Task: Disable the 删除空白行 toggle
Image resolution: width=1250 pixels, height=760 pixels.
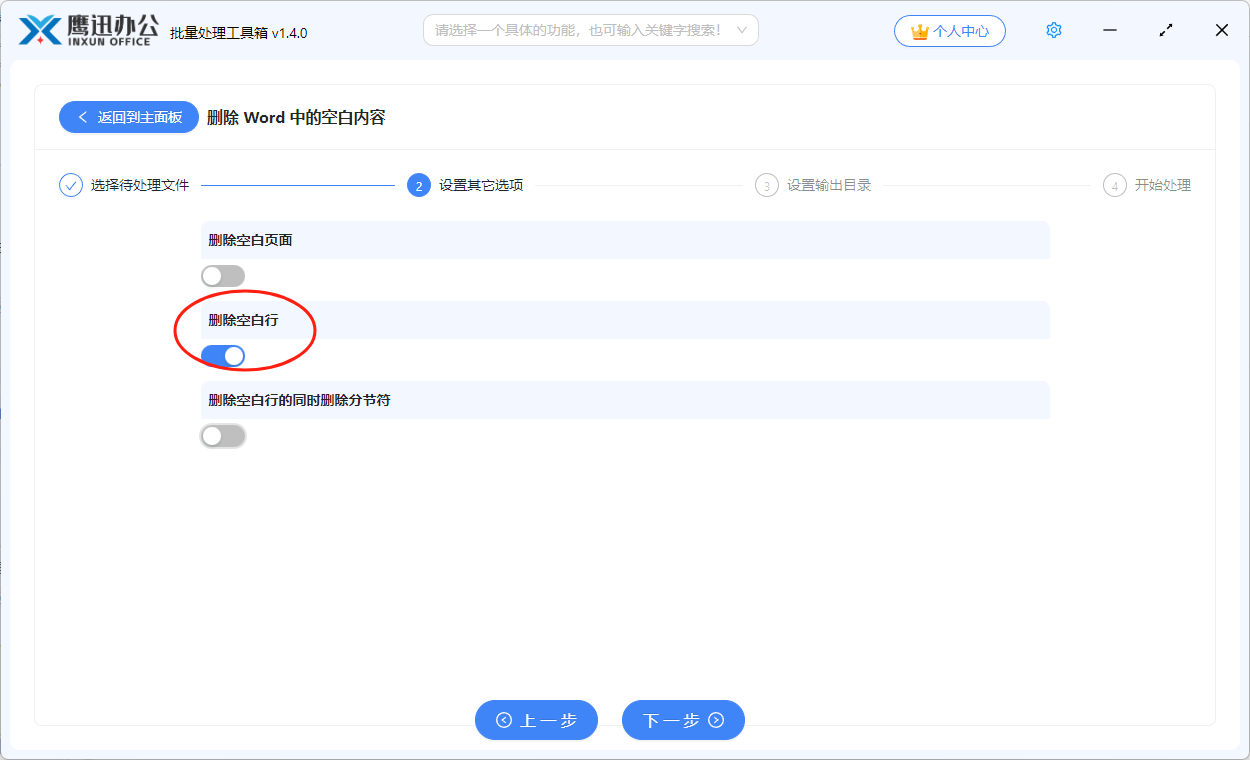Action: click(x=224, y=355)
